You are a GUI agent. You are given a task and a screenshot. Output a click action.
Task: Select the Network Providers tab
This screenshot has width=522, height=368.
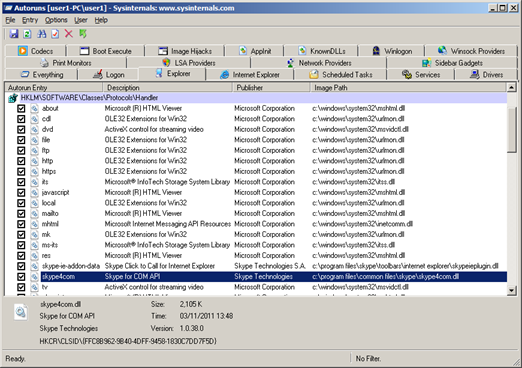click(319, 63)
